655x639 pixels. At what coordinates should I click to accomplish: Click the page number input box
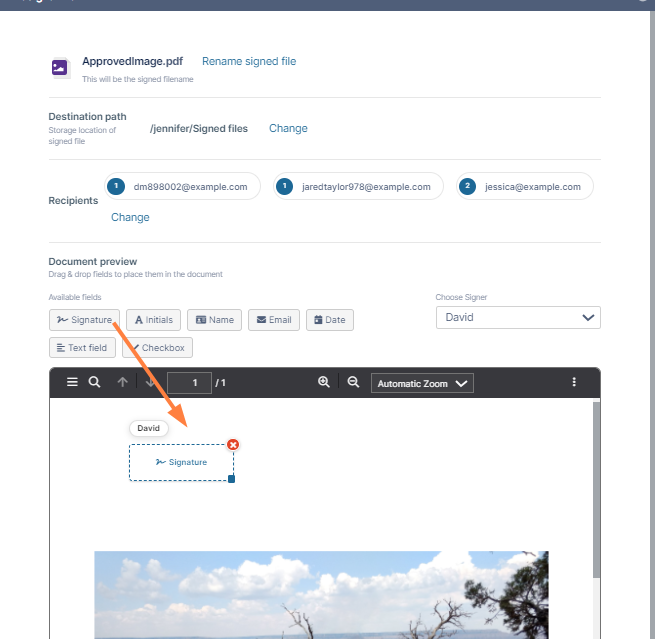pyautogui.click(x=189, y=383)
